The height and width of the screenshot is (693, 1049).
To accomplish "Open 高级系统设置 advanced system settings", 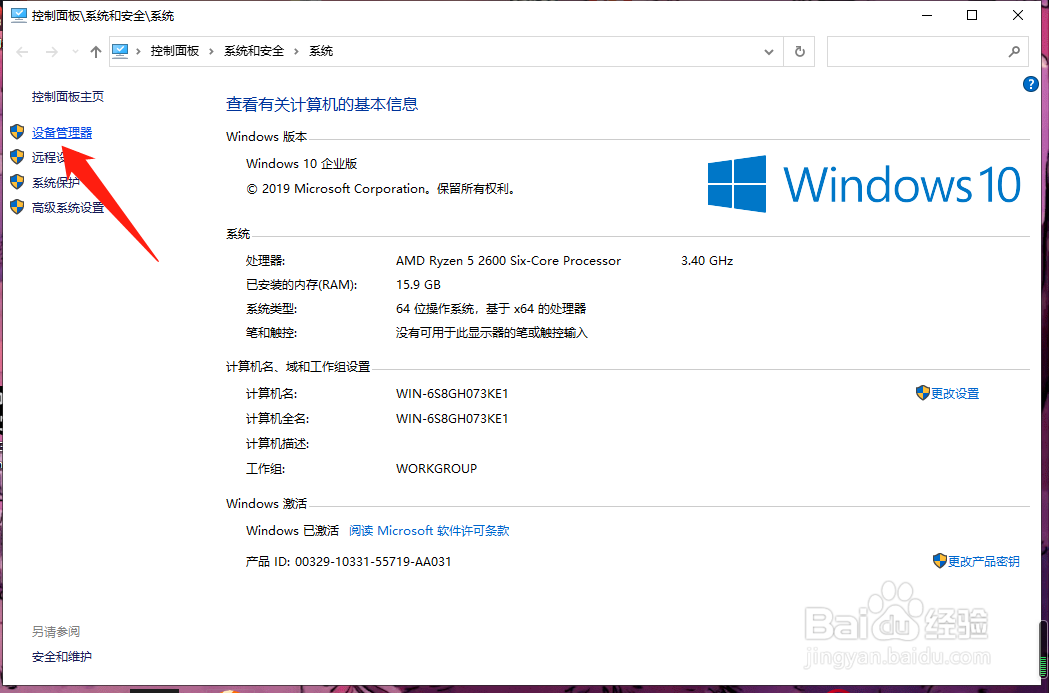I will (x=68, y=208).
